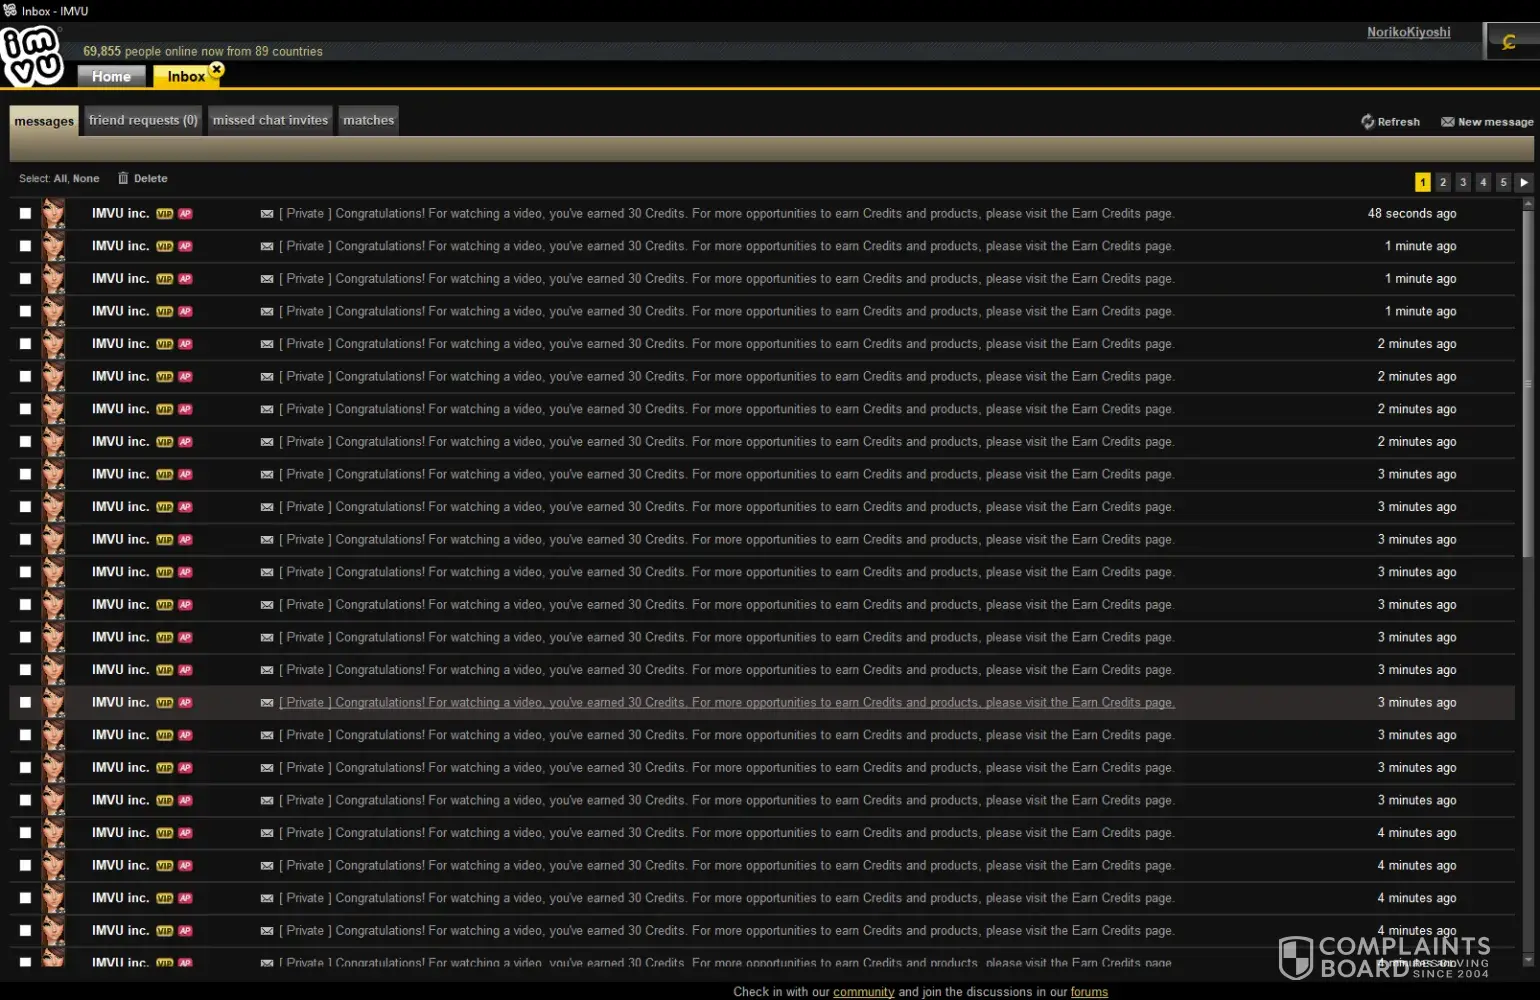Go to next page using arrow button
The width and height of the screenshot is (1540, 1000).
click(x=1523, y=182)
